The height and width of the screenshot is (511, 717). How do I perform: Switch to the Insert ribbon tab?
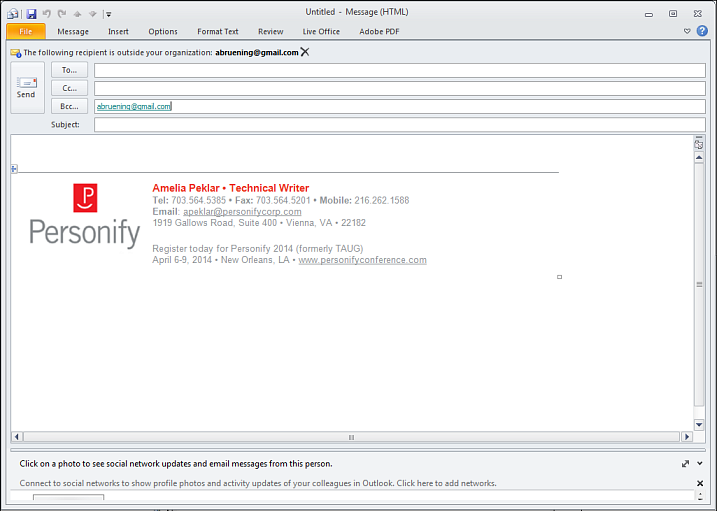[x=118, y=32]
